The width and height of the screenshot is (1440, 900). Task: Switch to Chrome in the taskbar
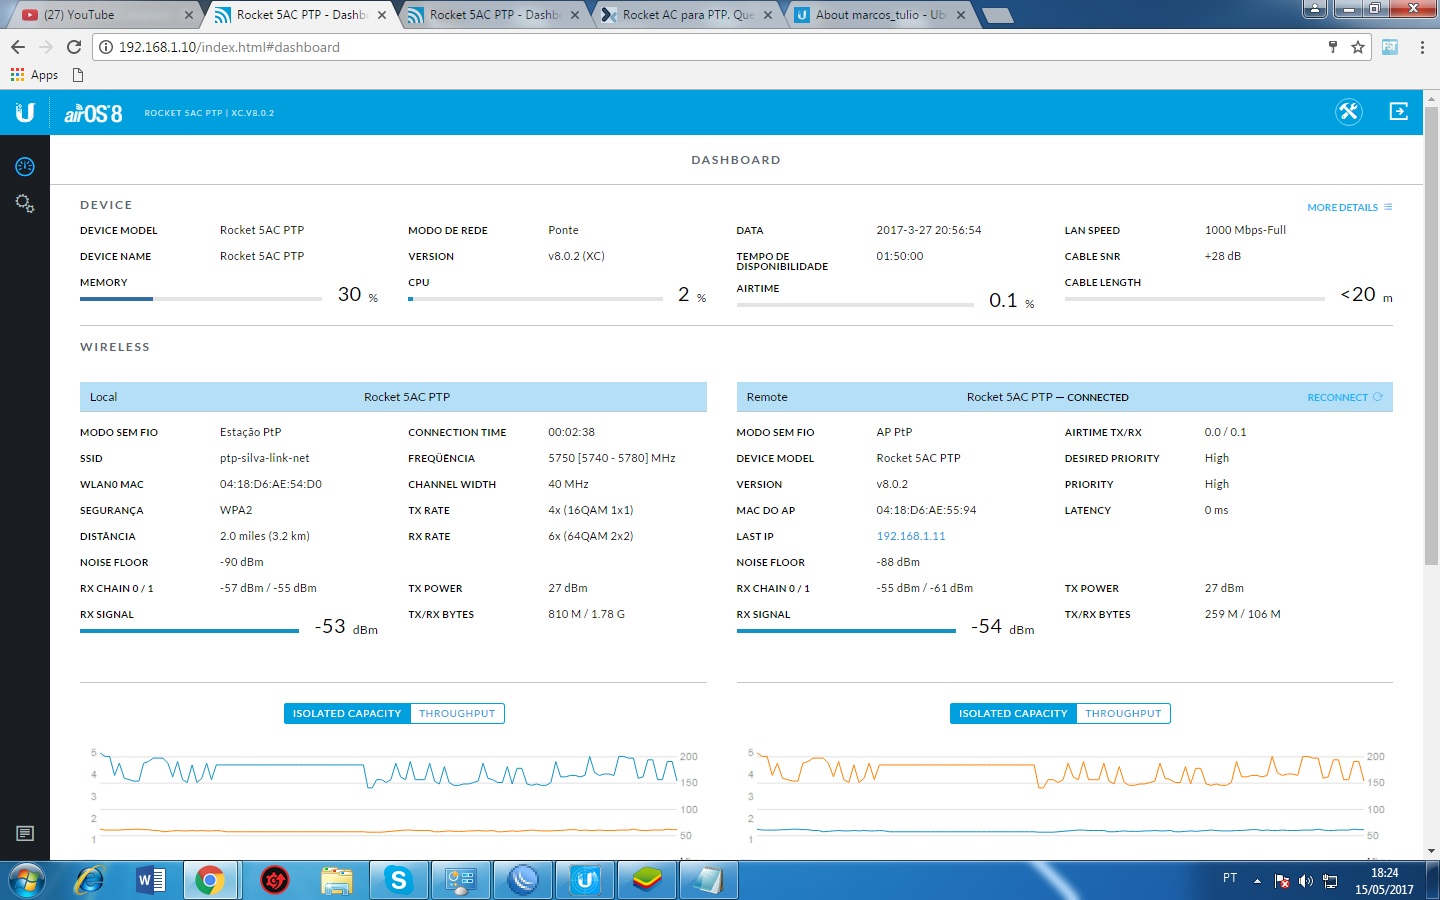point(210,880)
